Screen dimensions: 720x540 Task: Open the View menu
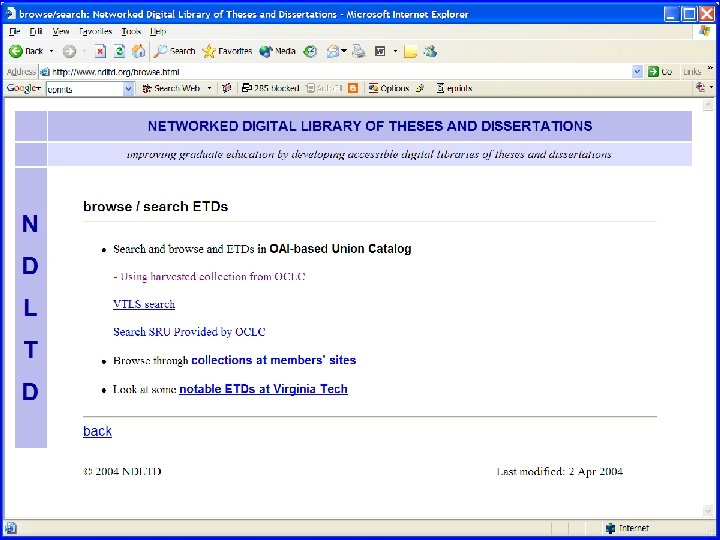tap(61, 31)
